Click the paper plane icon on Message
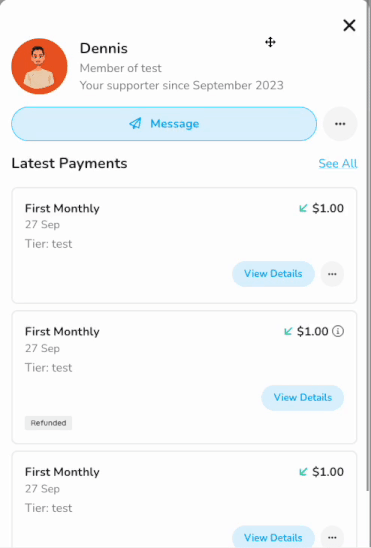The image size is (371, 548). click(x=136, y=123)
